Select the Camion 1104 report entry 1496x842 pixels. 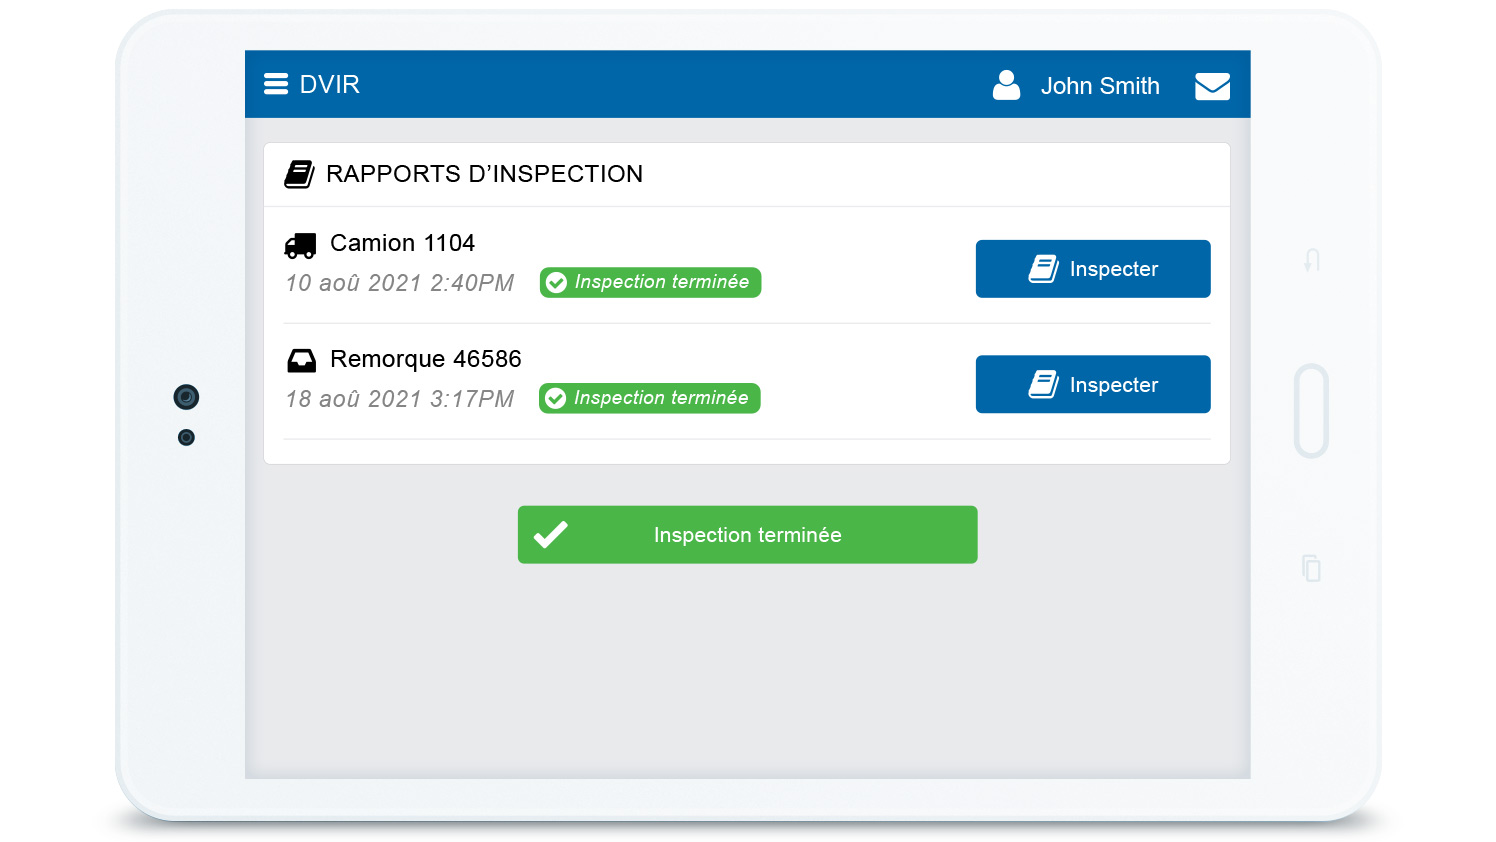[x=402, y=243]
